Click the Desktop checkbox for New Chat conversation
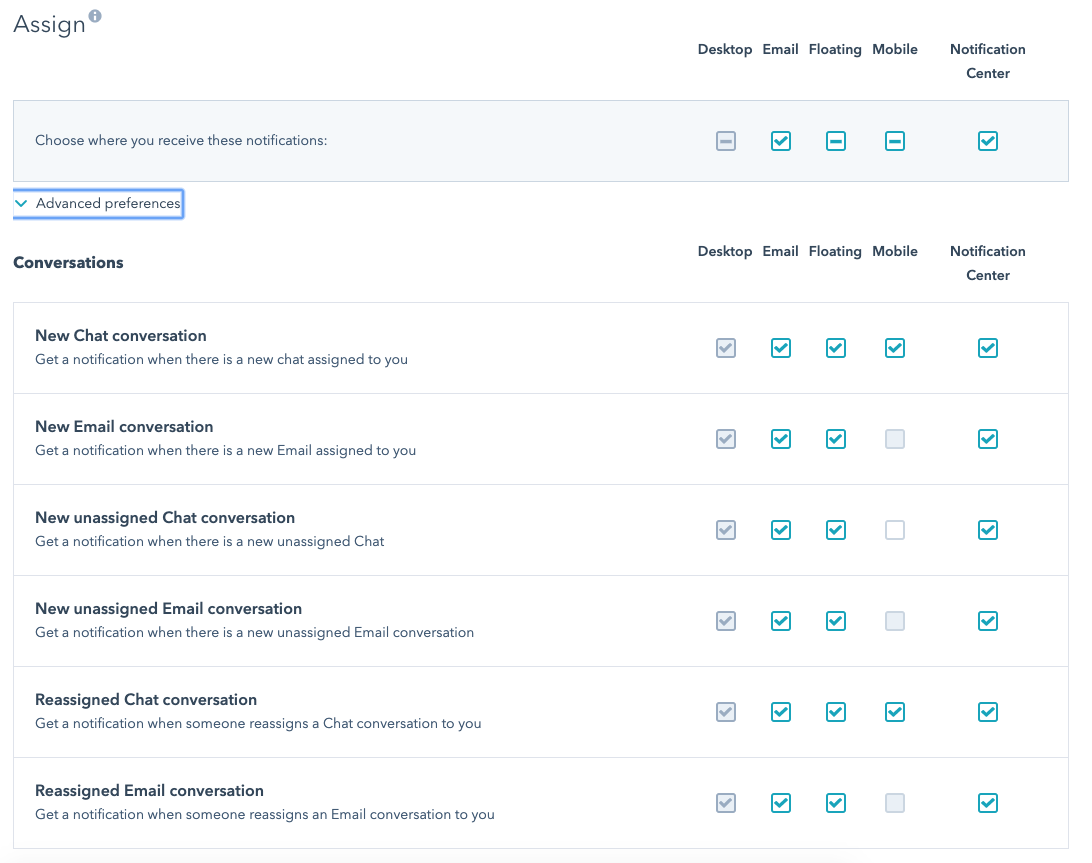The height and width of the screenshot is (863, 1092). [x=726, y=348]
